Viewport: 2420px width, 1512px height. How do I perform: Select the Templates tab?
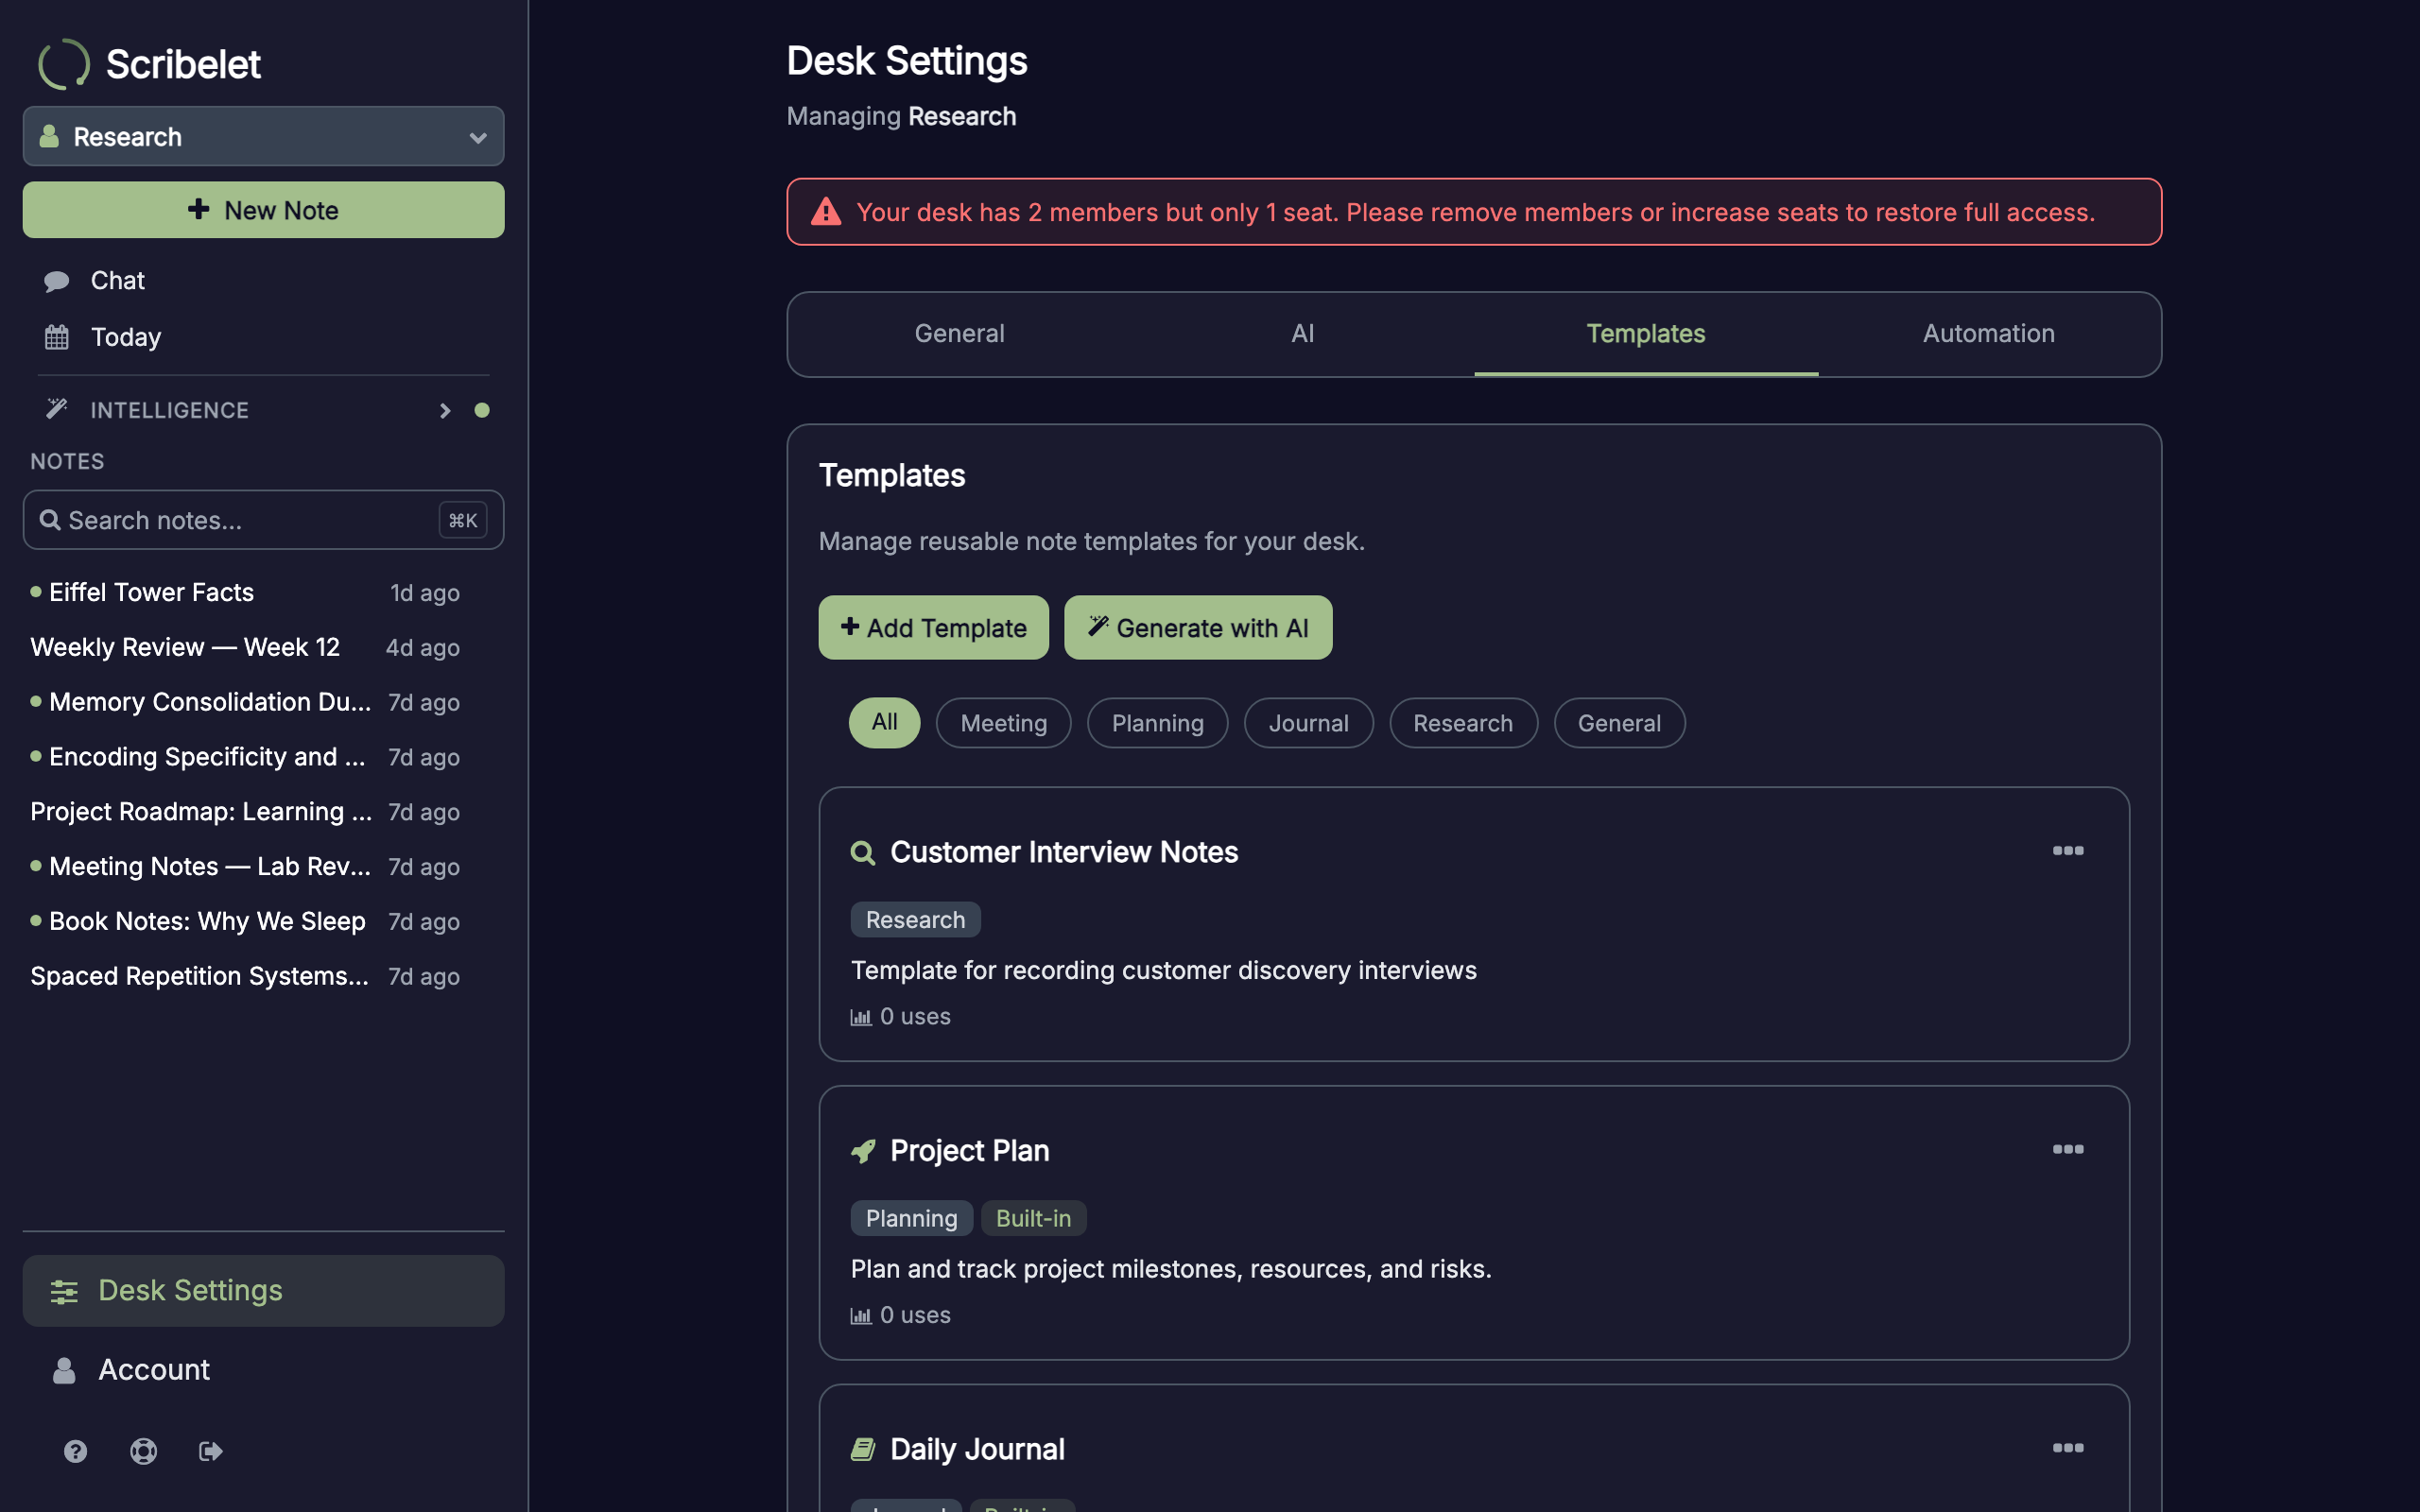(1646, 334)
